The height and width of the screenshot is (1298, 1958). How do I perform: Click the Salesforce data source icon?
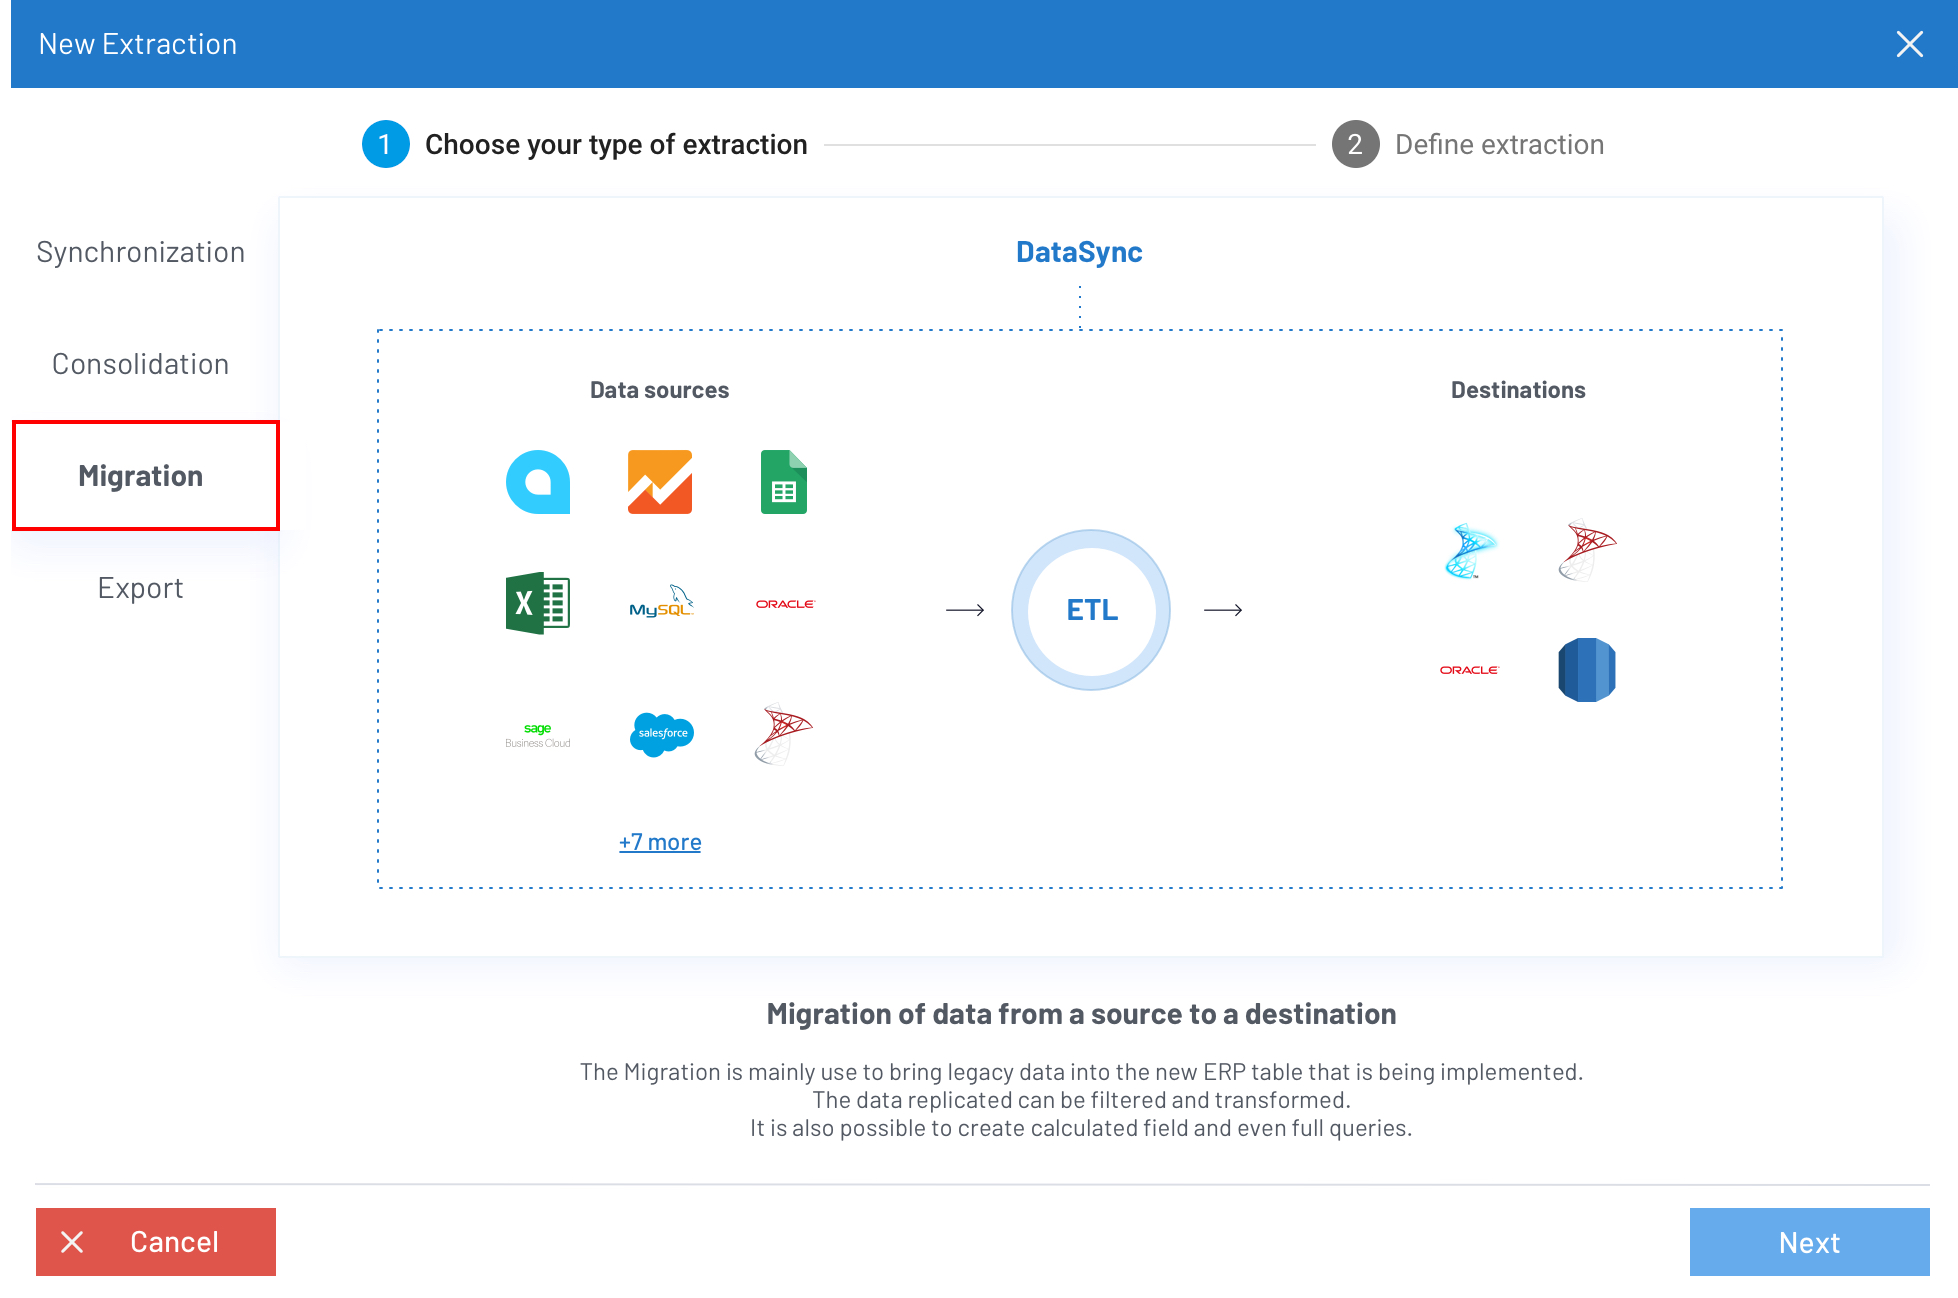[661, 734]
